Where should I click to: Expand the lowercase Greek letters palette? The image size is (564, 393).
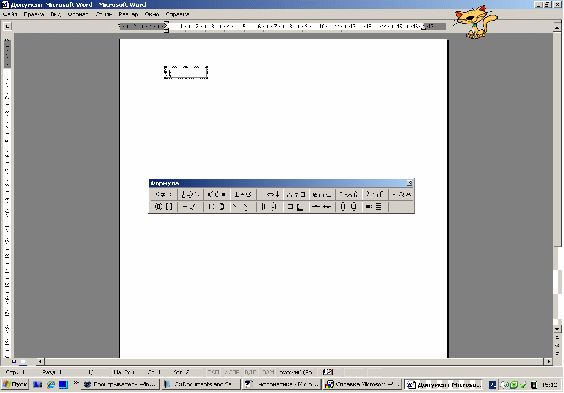(375, 195)
